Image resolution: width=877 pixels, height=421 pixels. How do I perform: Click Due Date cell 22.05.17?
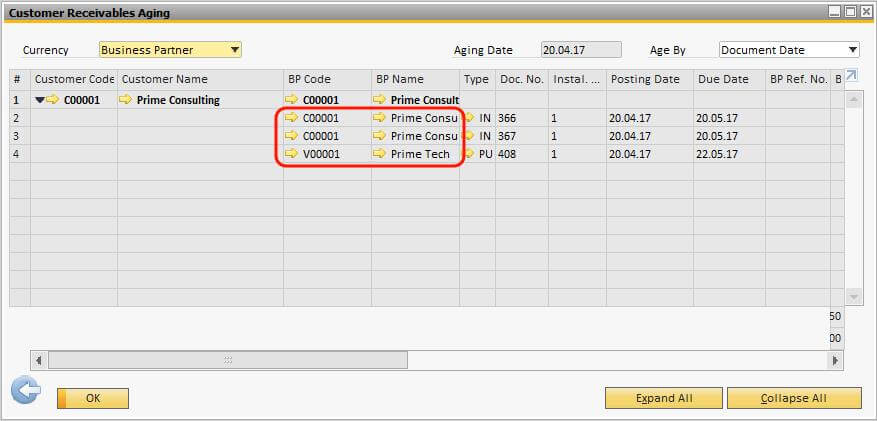[x=729, y=154]
